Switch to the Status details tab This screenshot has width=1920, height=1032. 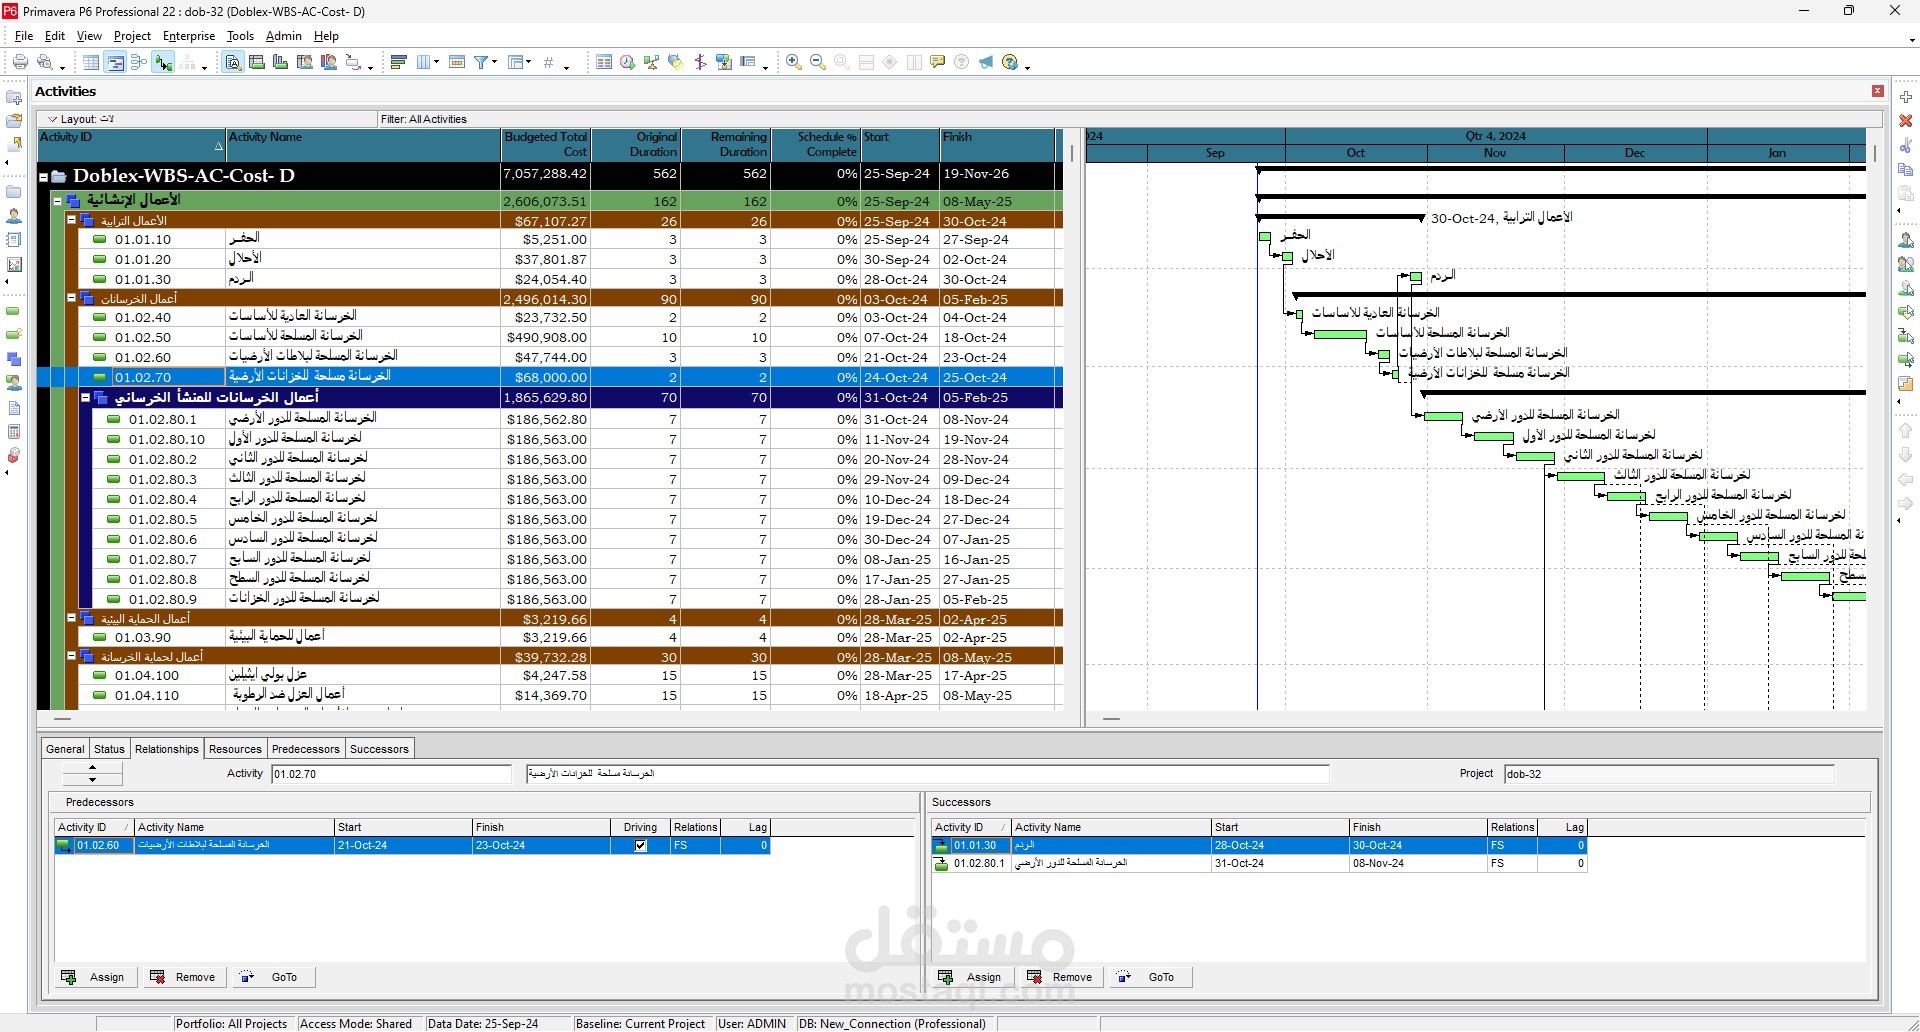109,749
